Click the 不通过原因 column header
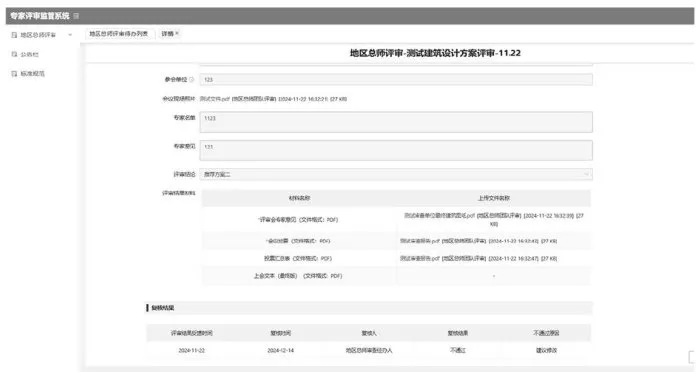696x372 pixels. tap(546, 333)
